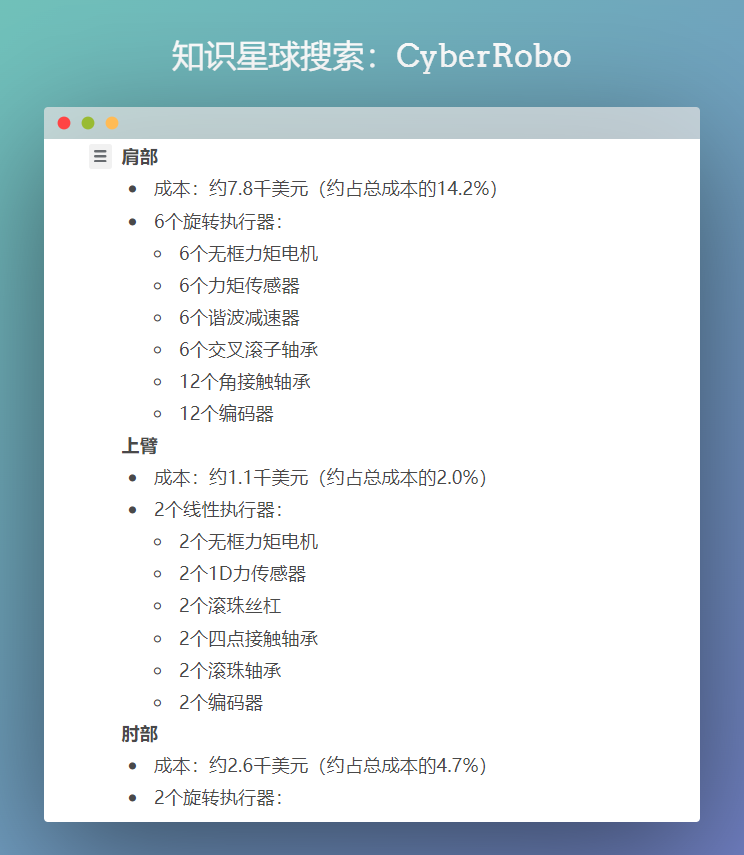This screenshot has height=855, width=744.
Task: Select the line 成本:约7.8千美元
Action: (x=326, y=189)
